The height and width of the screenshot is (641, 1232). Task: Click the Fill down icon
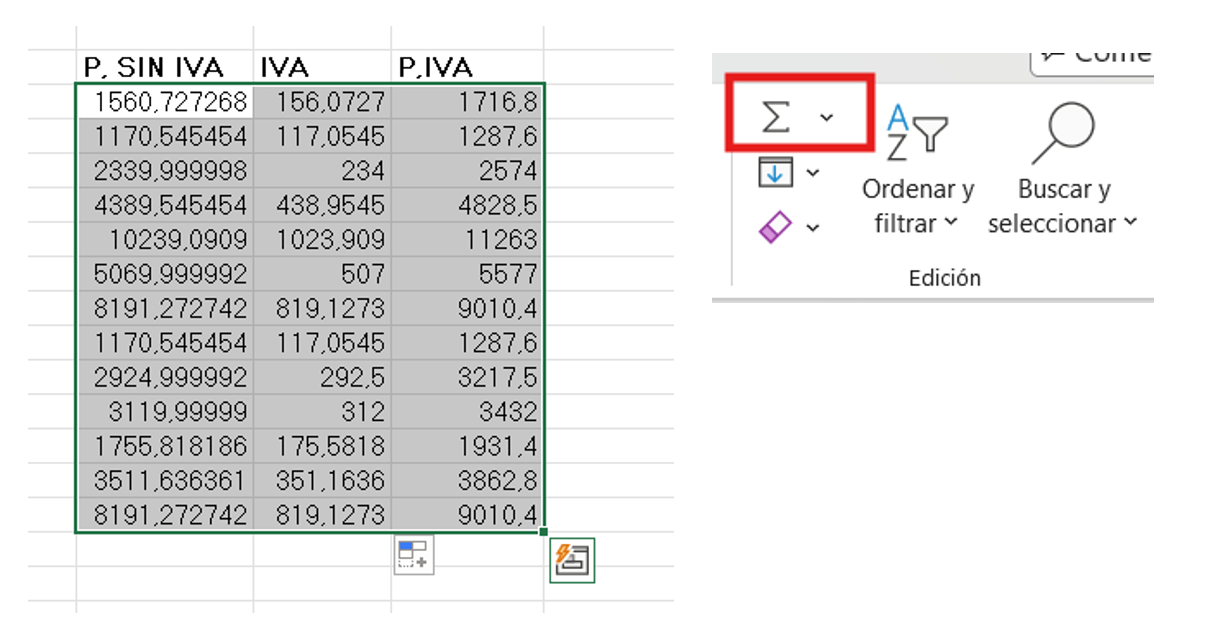coord(777,172)
